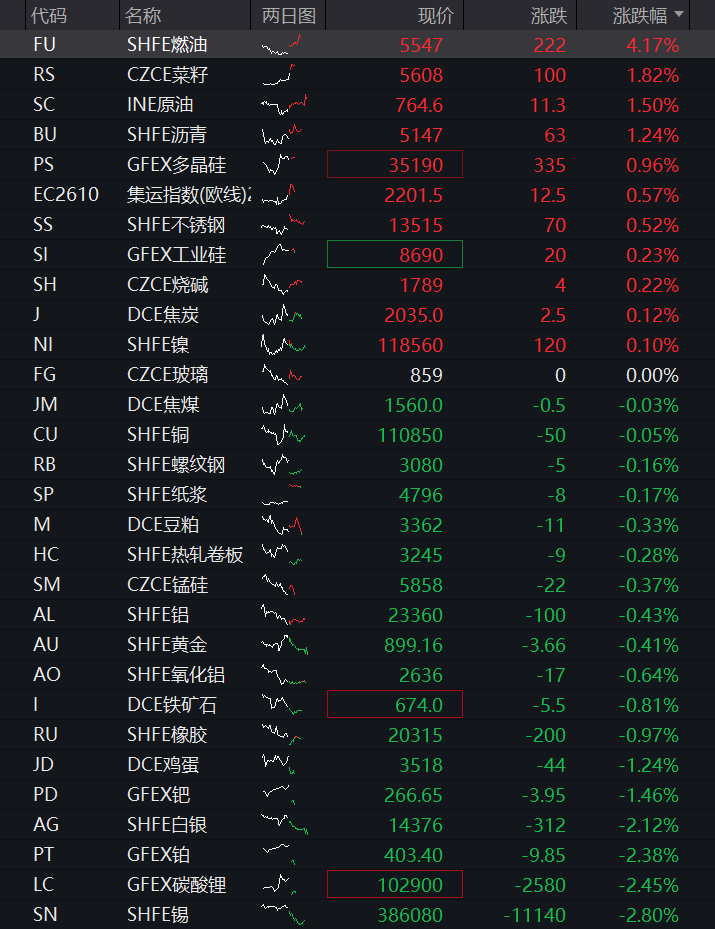Select the FG CZCE玻璃 row
Image resolution: width=715 pixels, height=929 pixels.
[357, 375]
